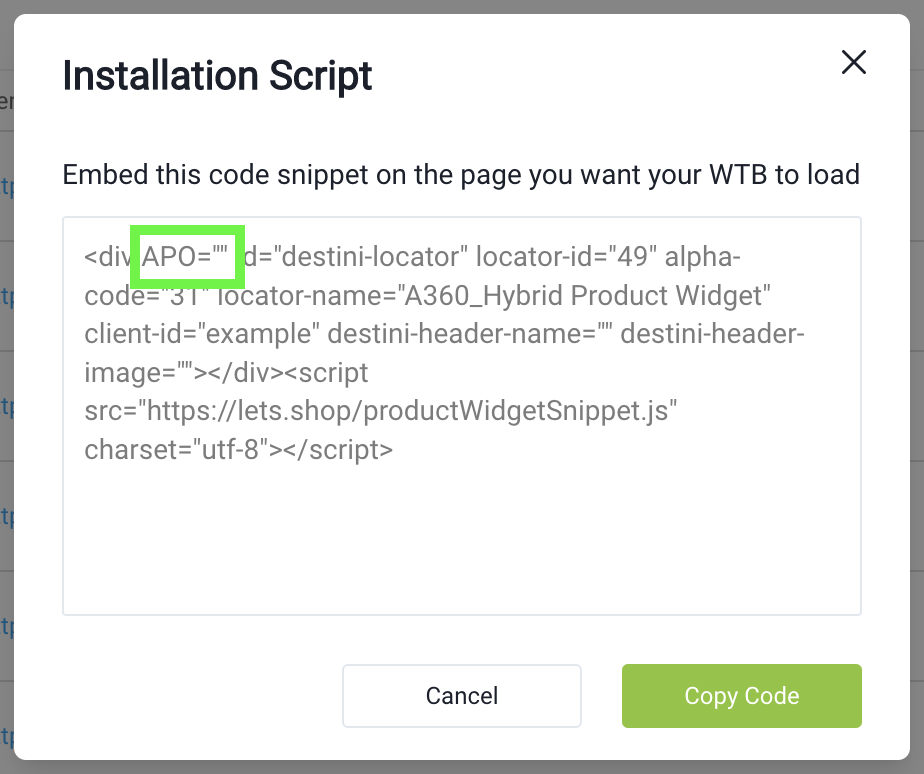Click the Cancel button
The image size is (924, 774).
click(x=461, y=696)
